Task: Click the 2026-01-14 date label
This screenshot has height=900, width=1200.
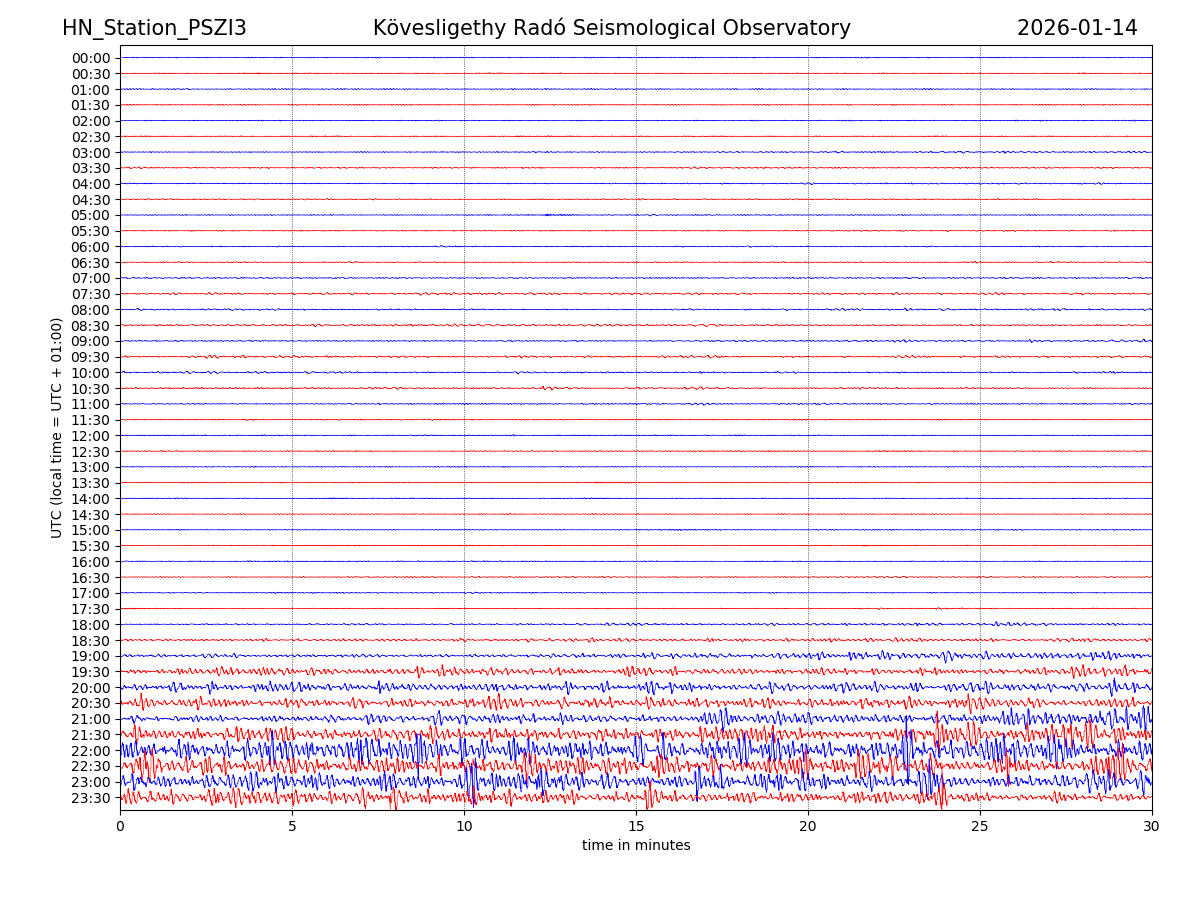Action: 1077,28
